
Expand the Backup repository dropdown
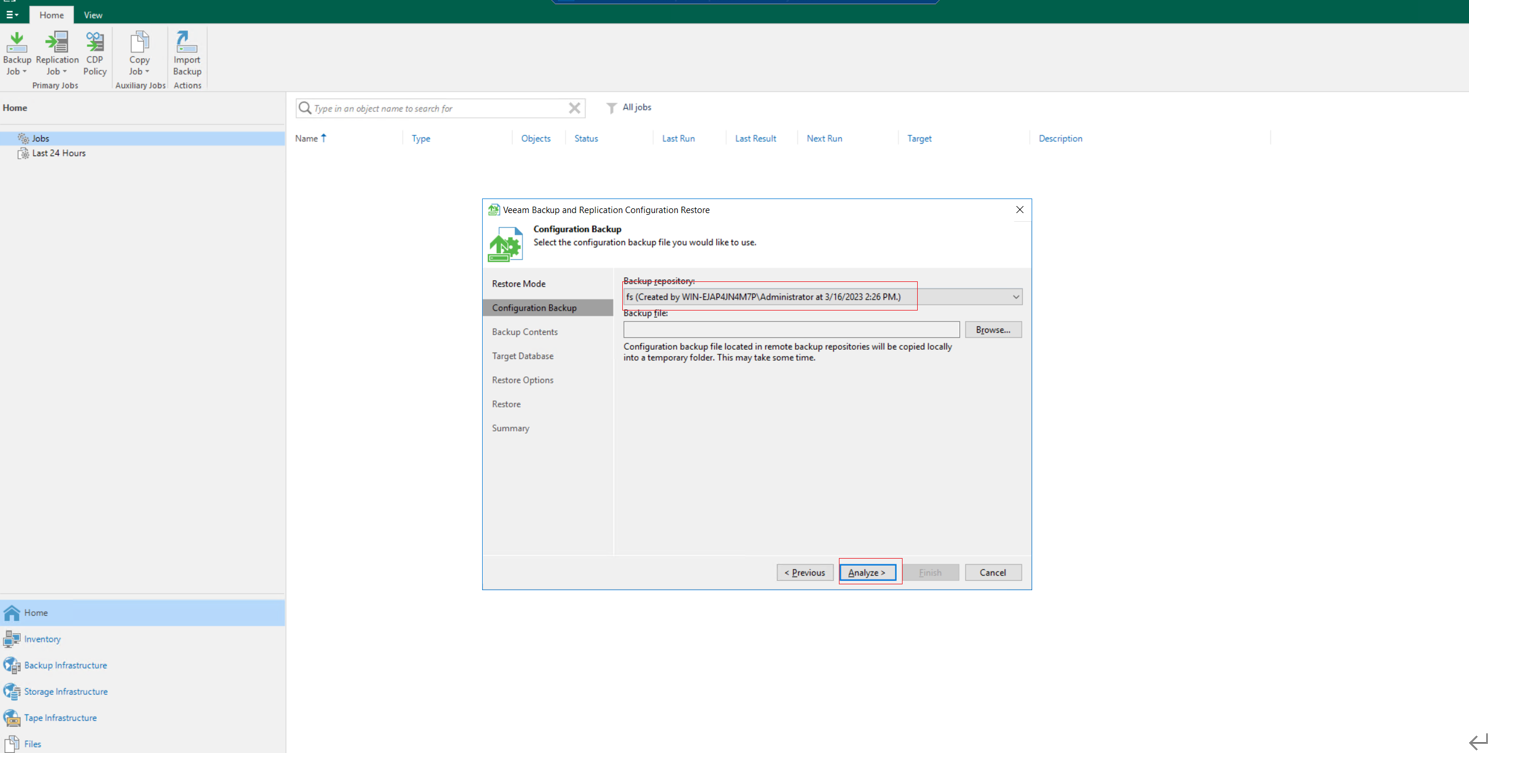point(1015,297)
